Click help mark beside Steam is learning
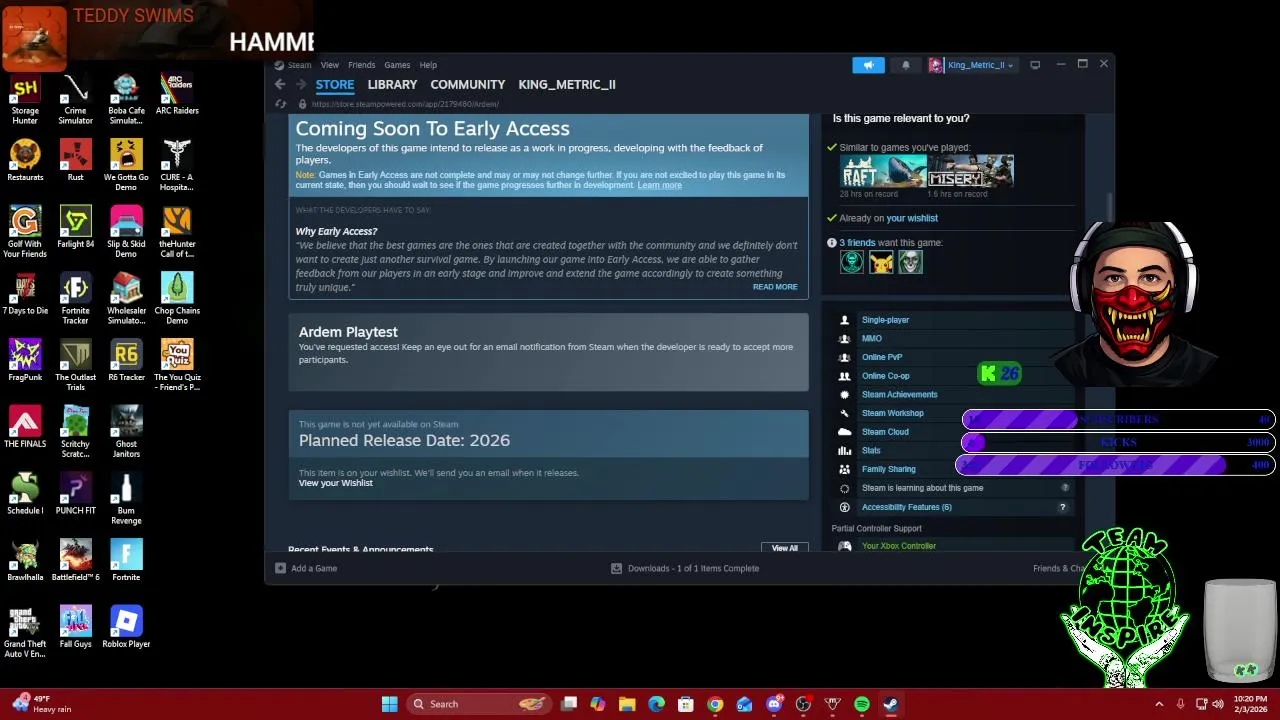The width and height of the screenshot is (1280, 720). (x=1065, y=488)
